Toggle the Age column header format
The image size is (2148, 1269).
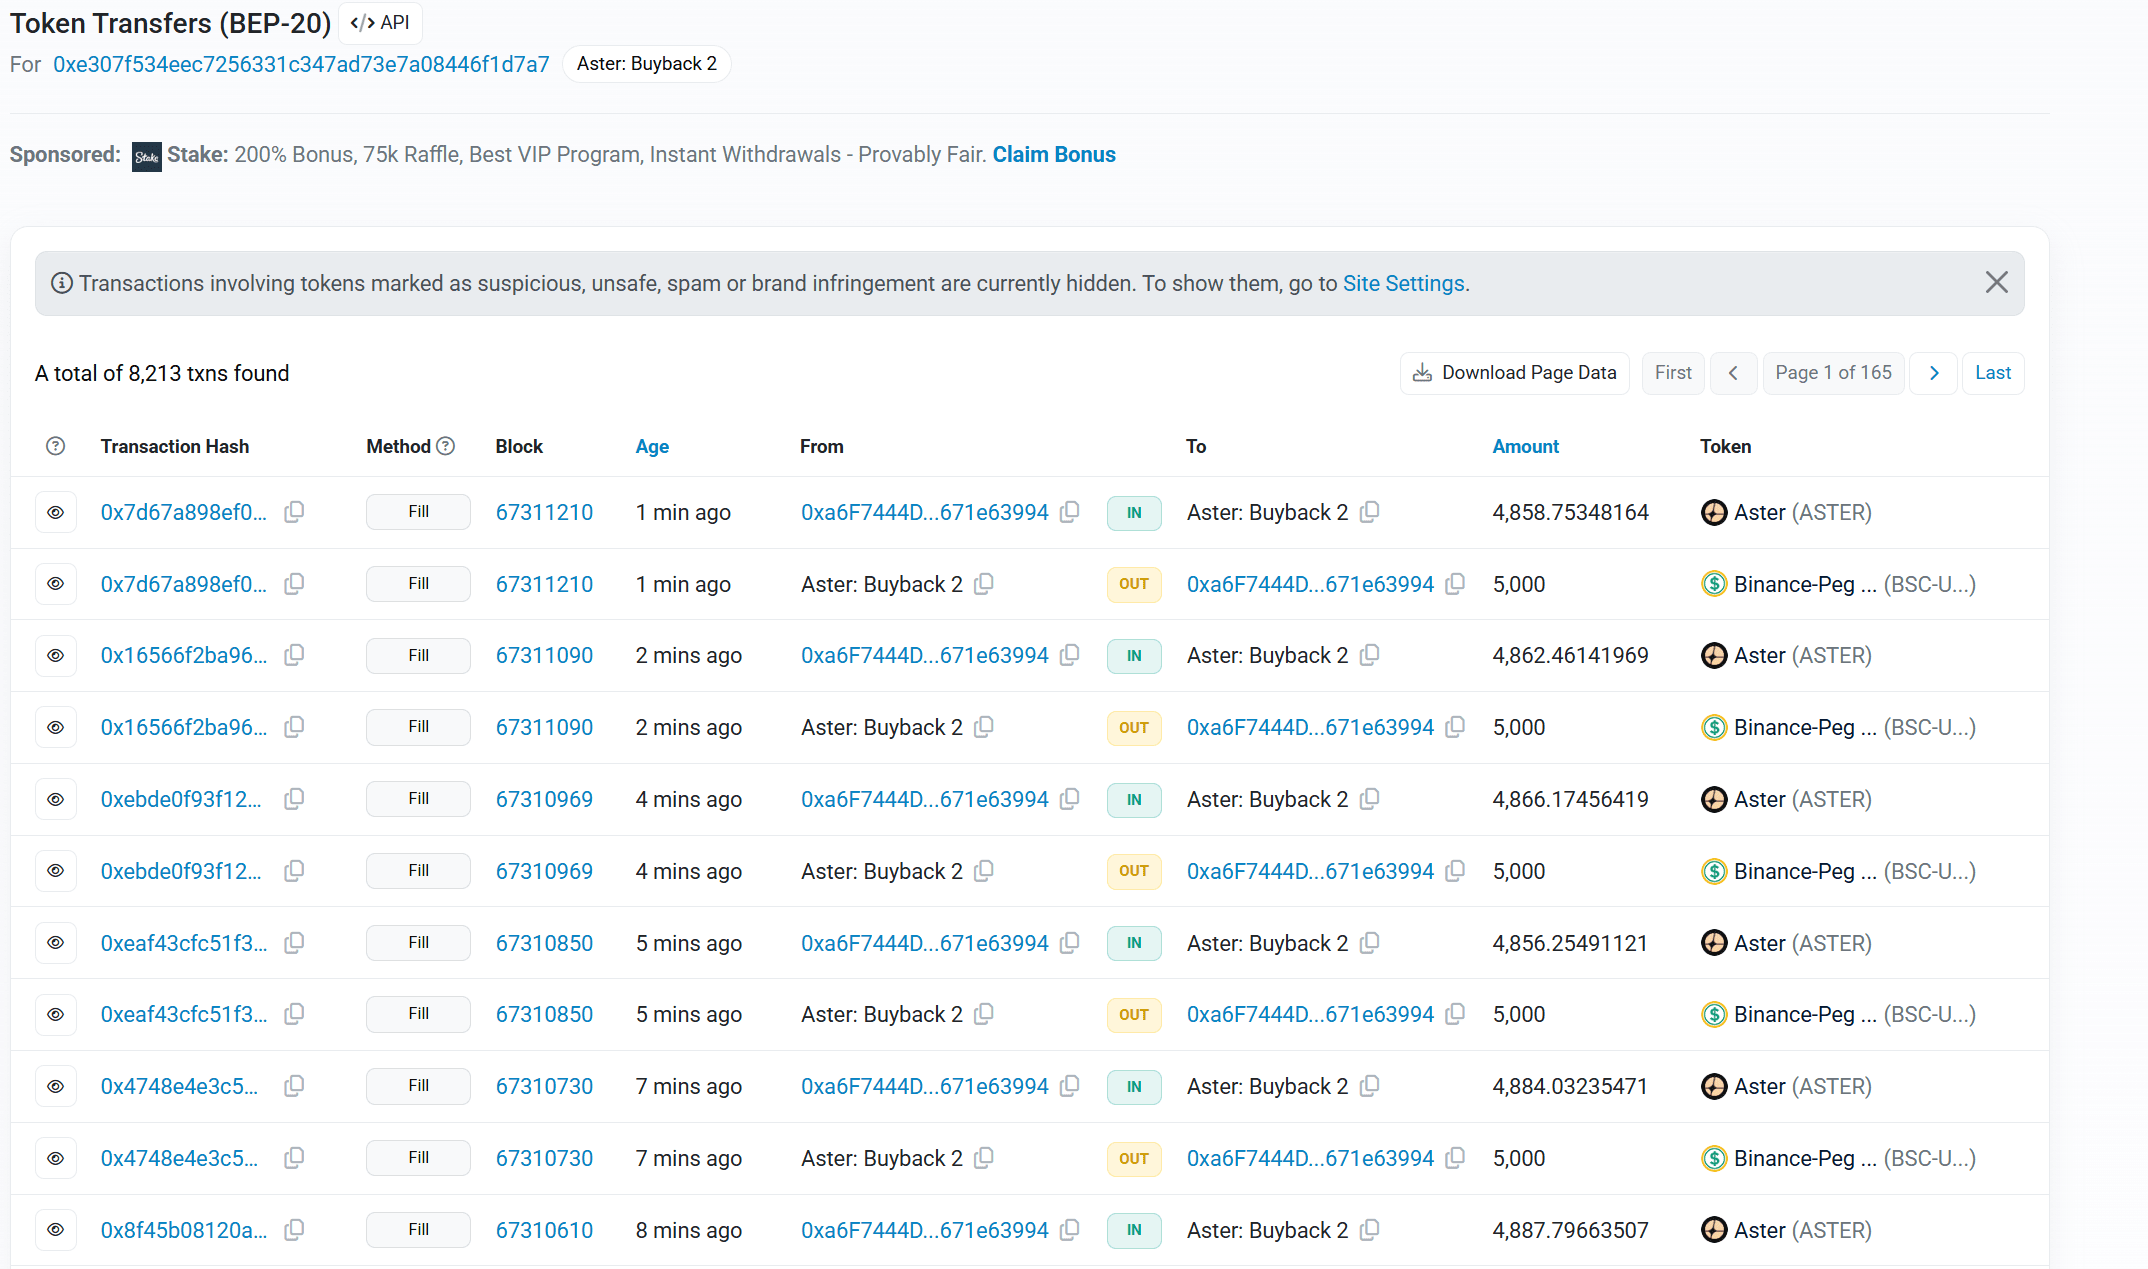[652, 446]
